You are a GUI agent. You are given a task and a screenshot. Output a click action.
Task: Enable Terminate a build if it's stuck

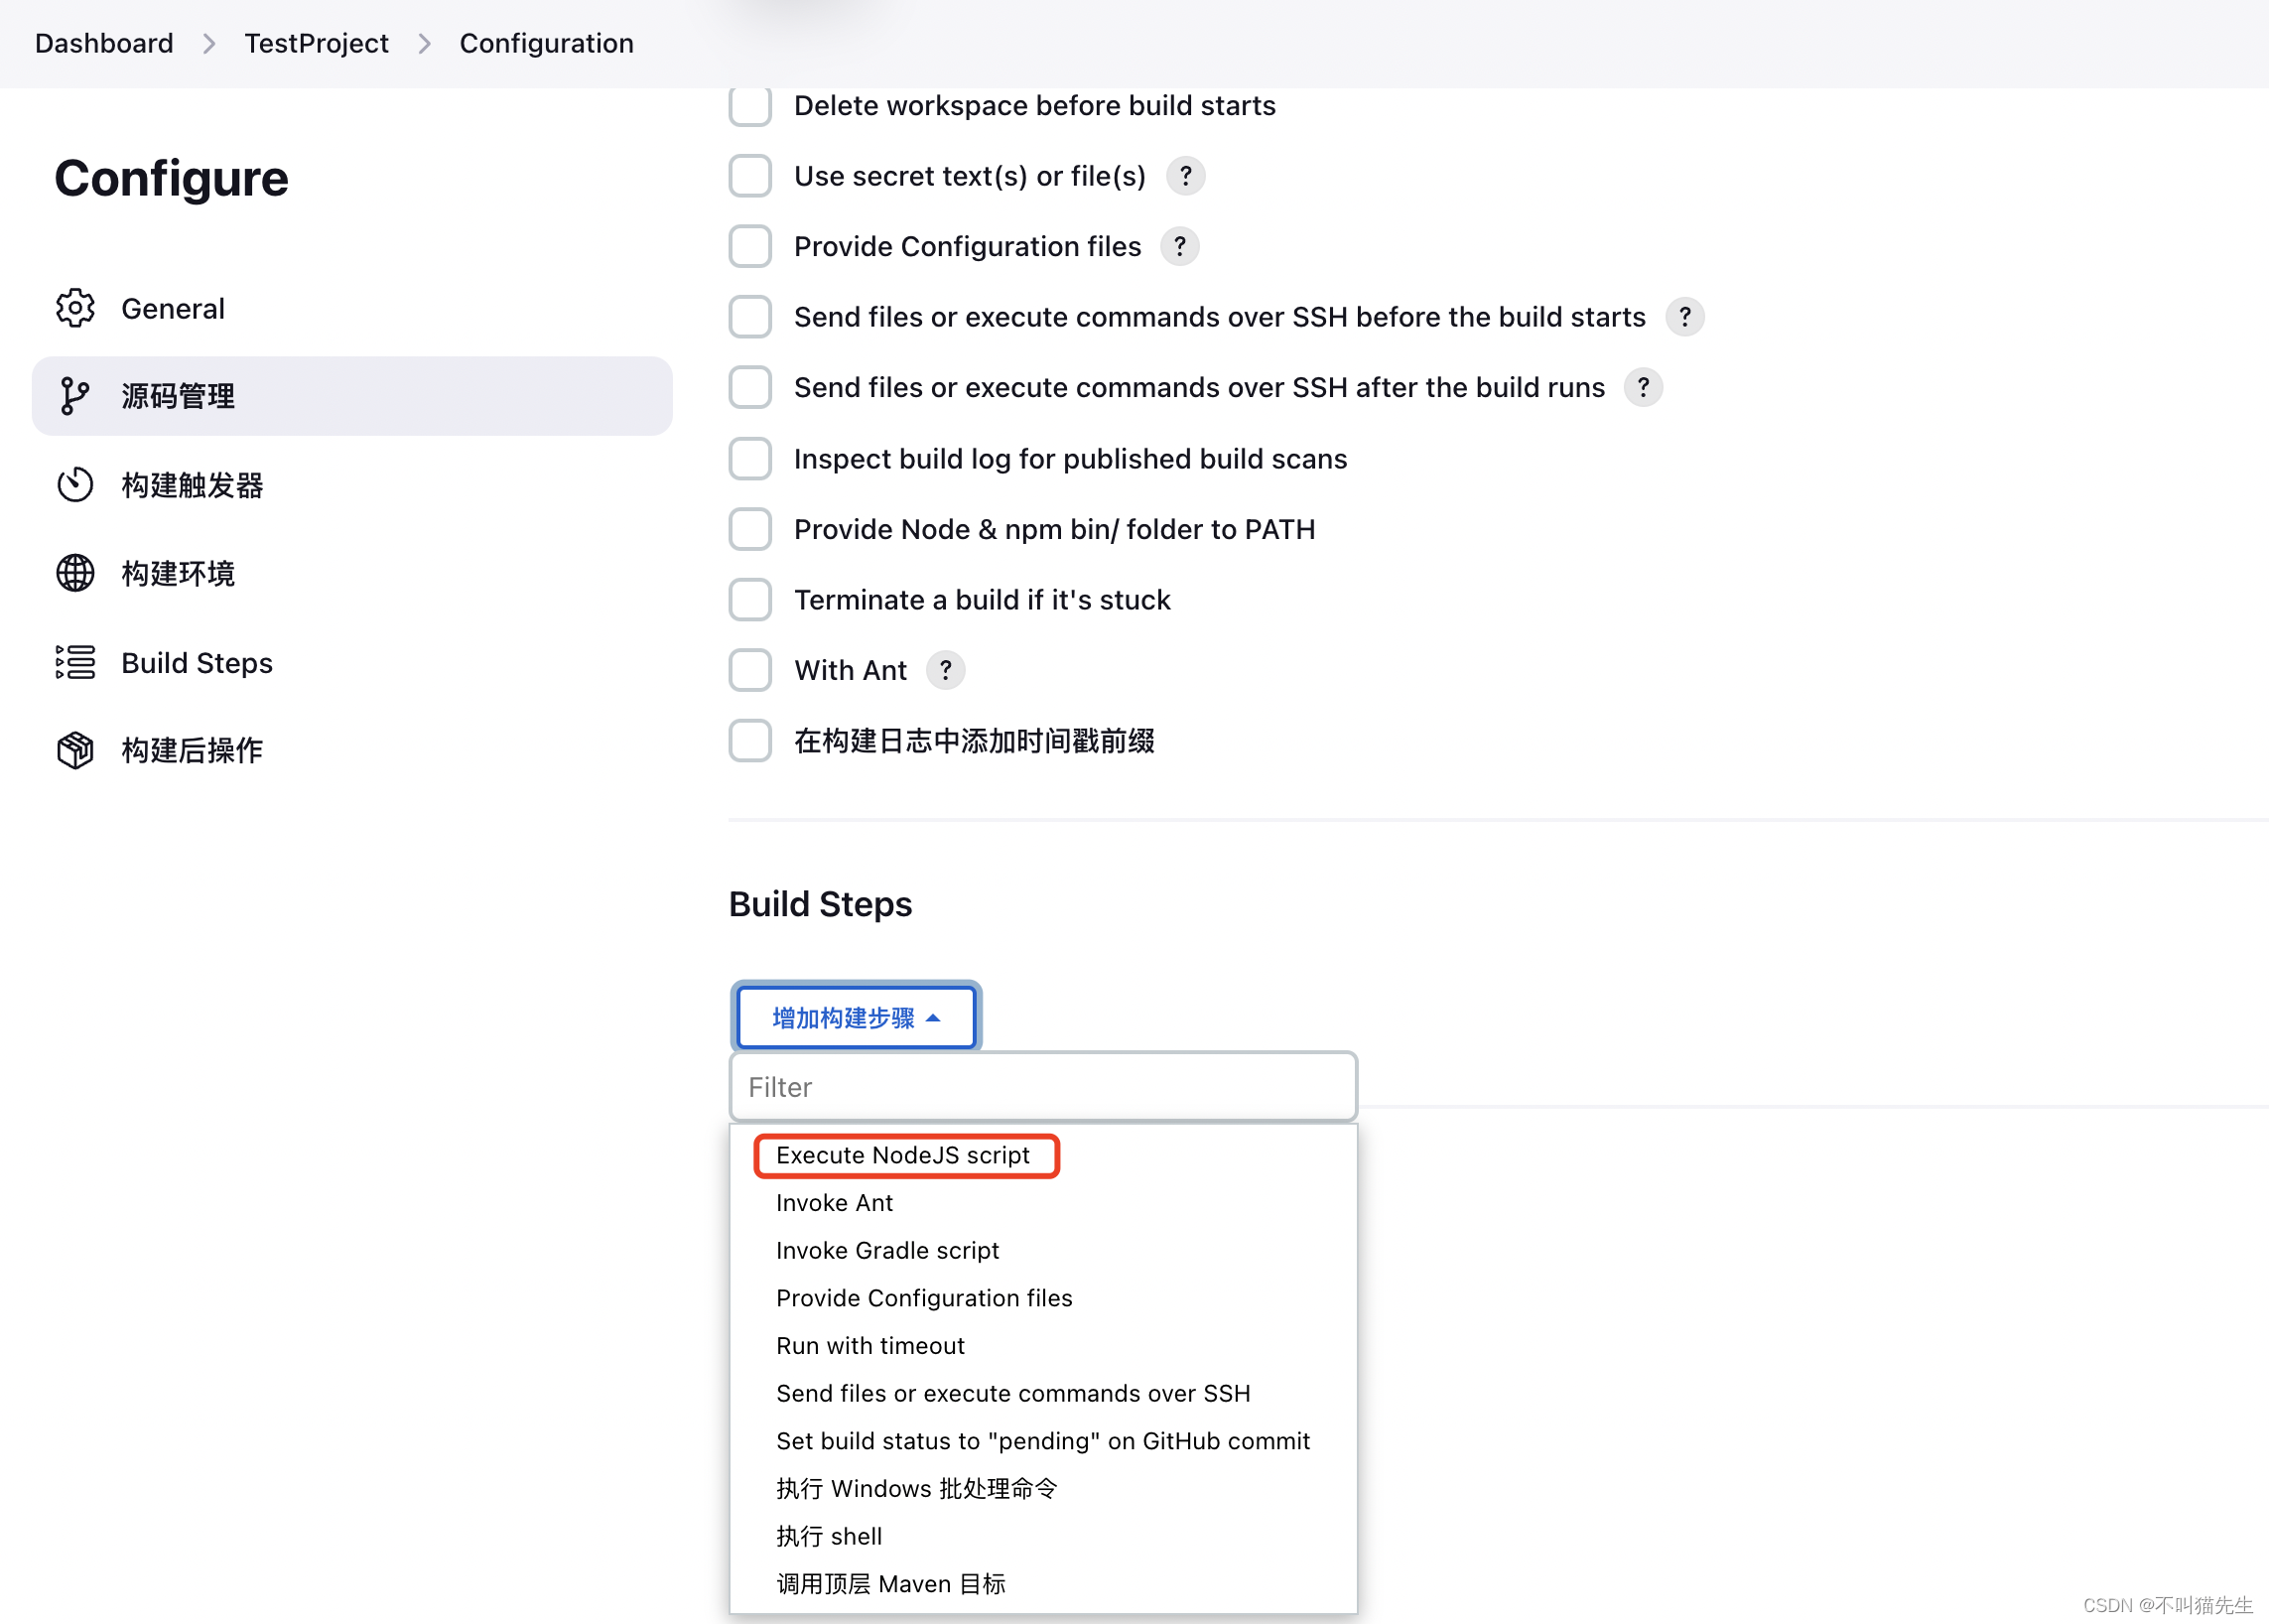pos(750,600)
